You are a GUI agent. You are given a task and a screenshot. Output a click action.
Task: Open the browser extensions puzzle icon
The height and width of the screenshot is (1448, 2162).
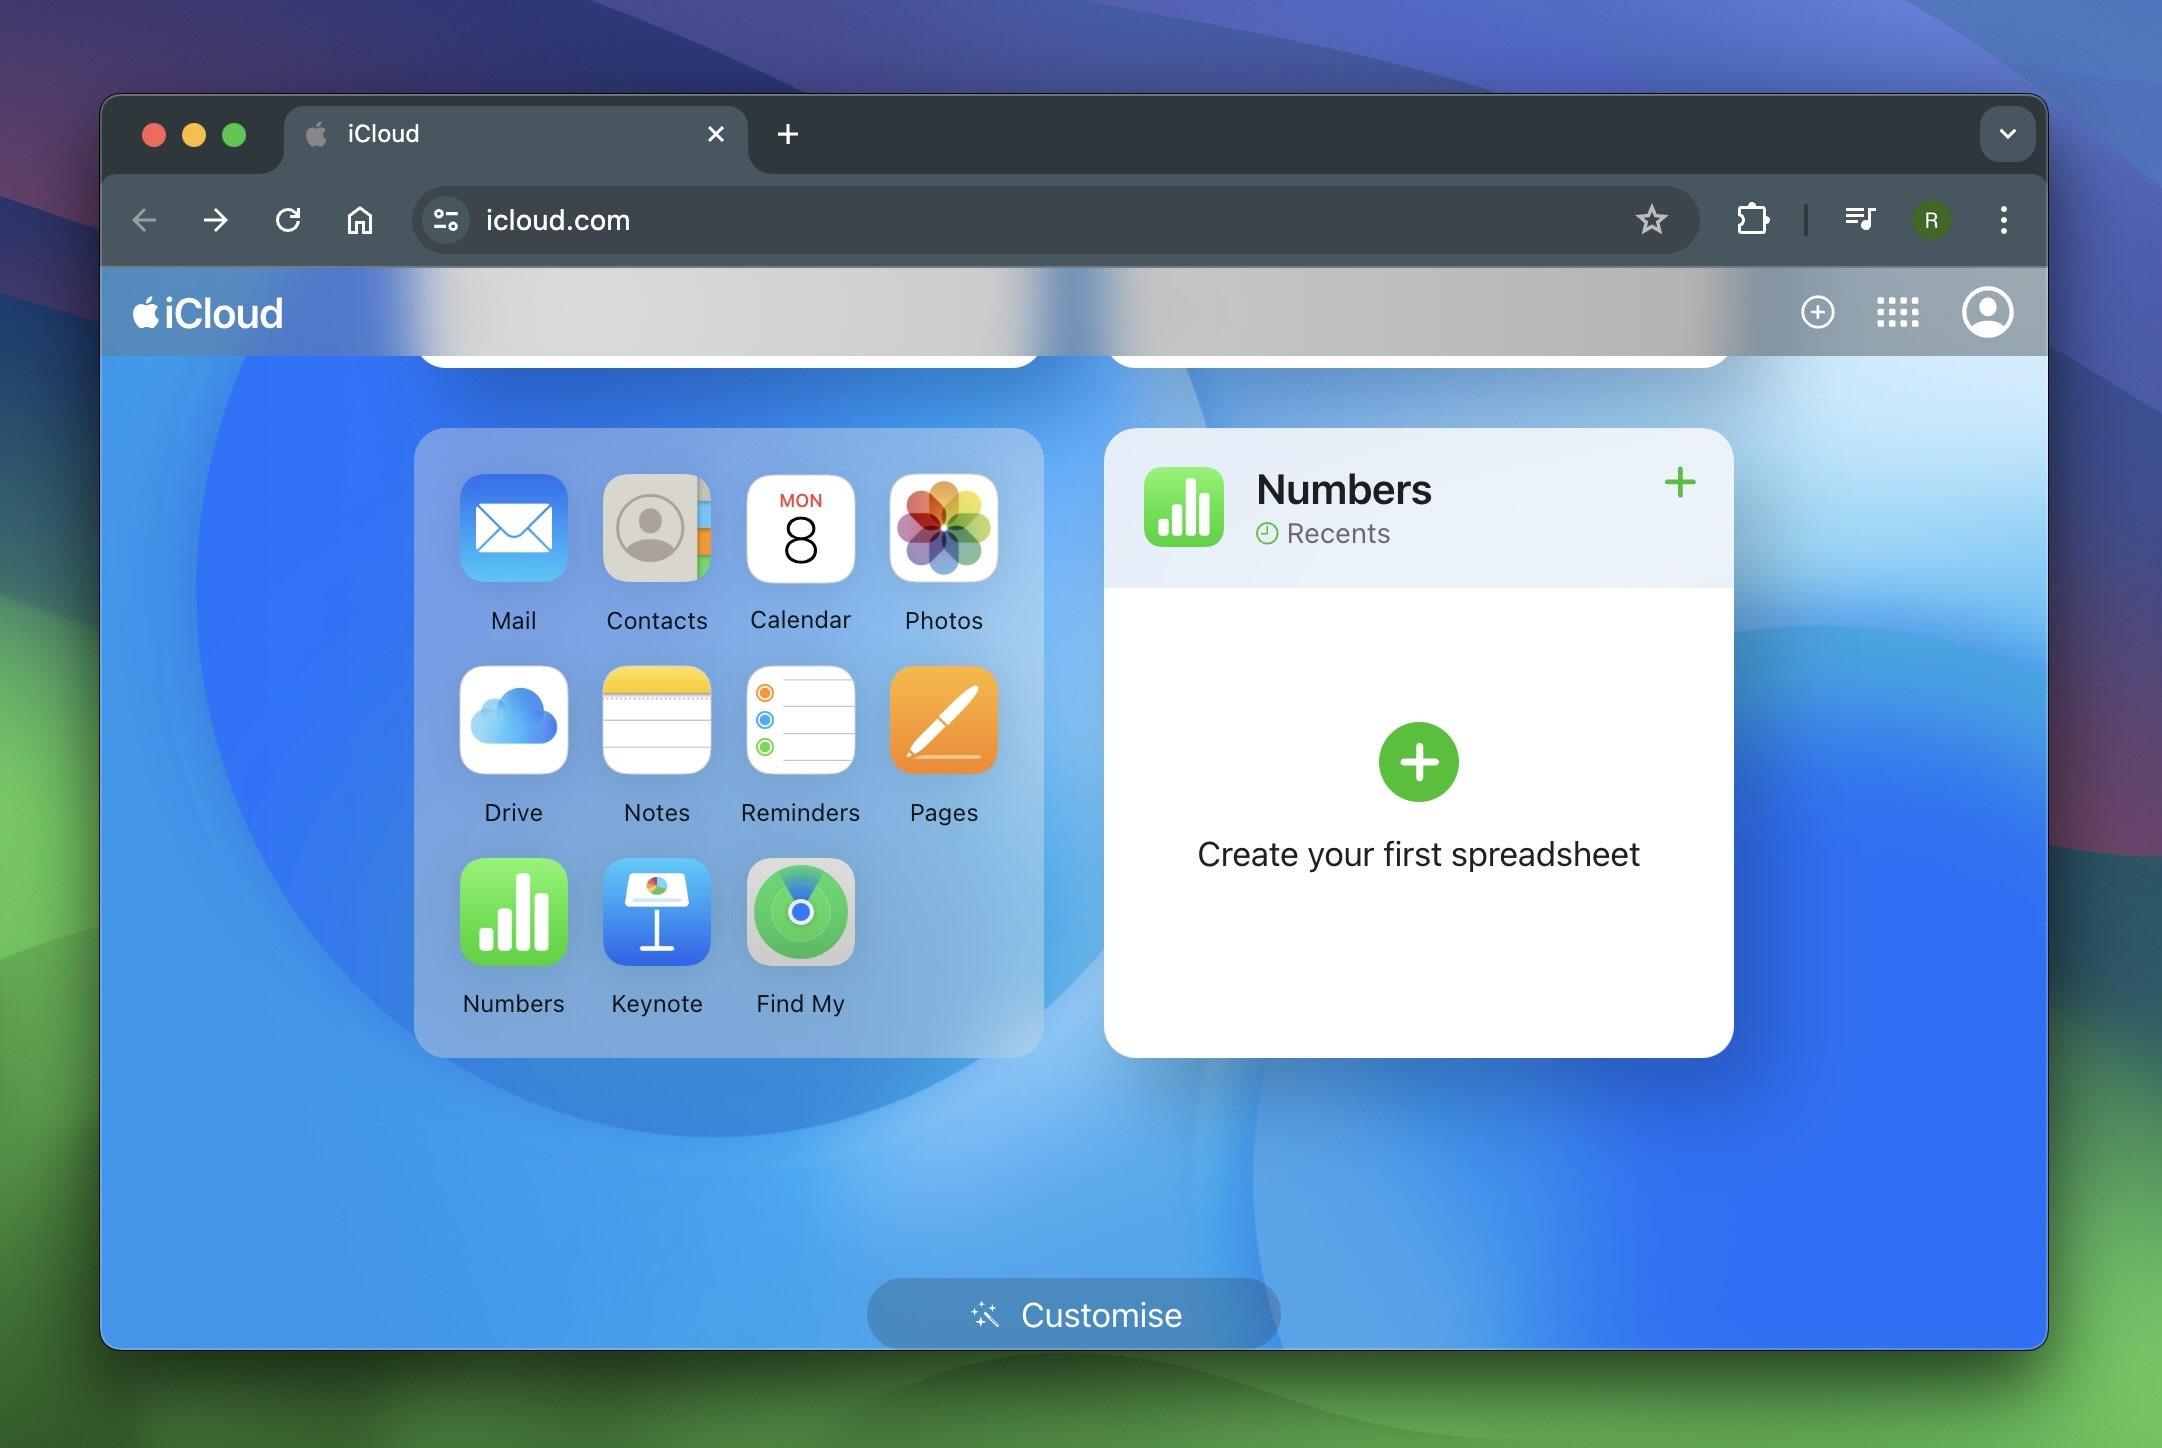point(1752,220)
